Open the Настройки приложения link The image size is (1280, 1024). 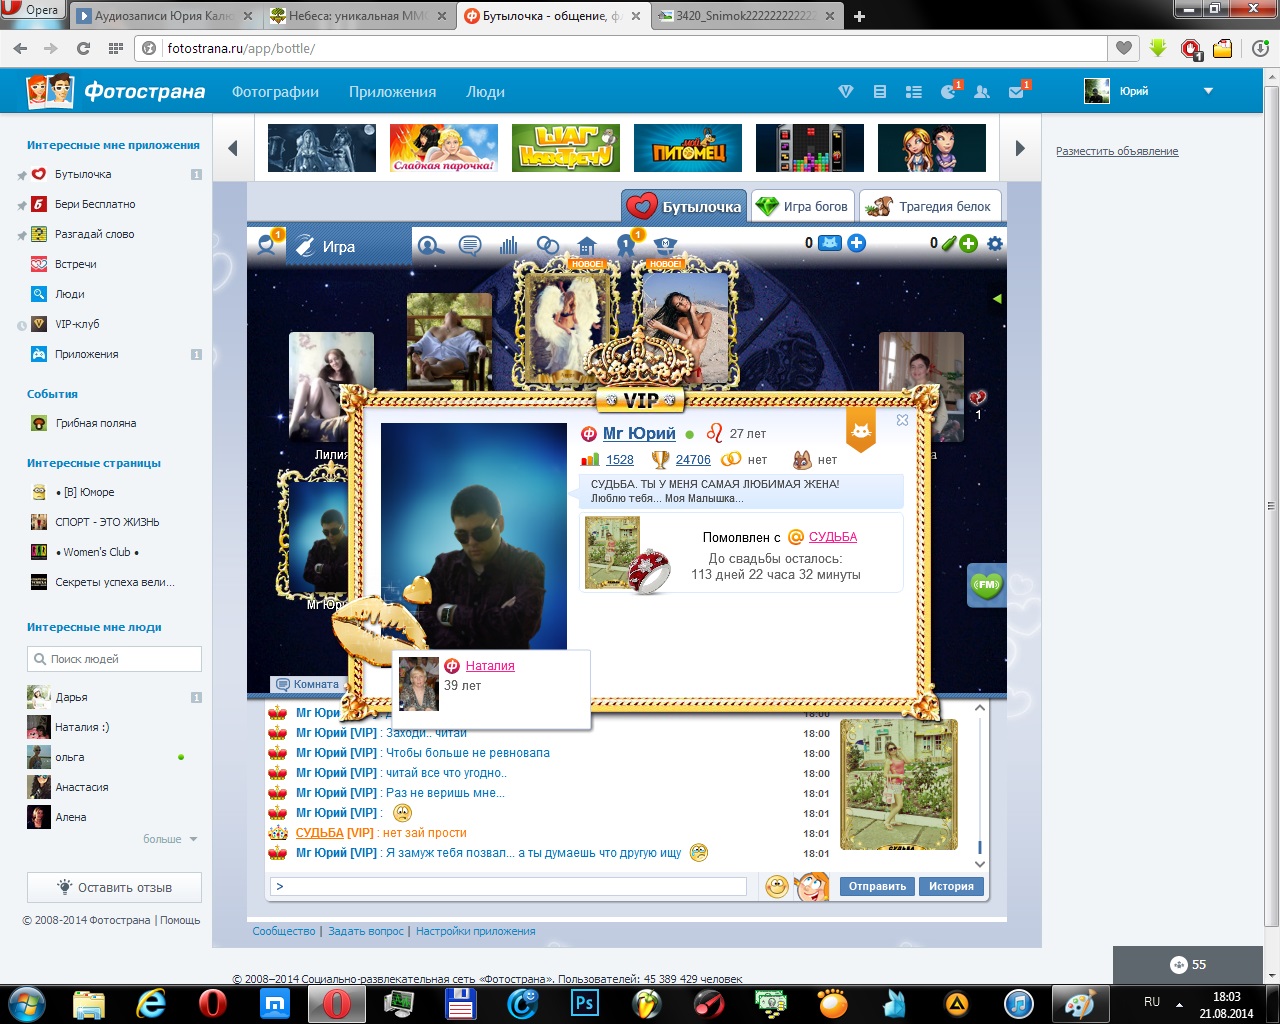tap(475, 931)
